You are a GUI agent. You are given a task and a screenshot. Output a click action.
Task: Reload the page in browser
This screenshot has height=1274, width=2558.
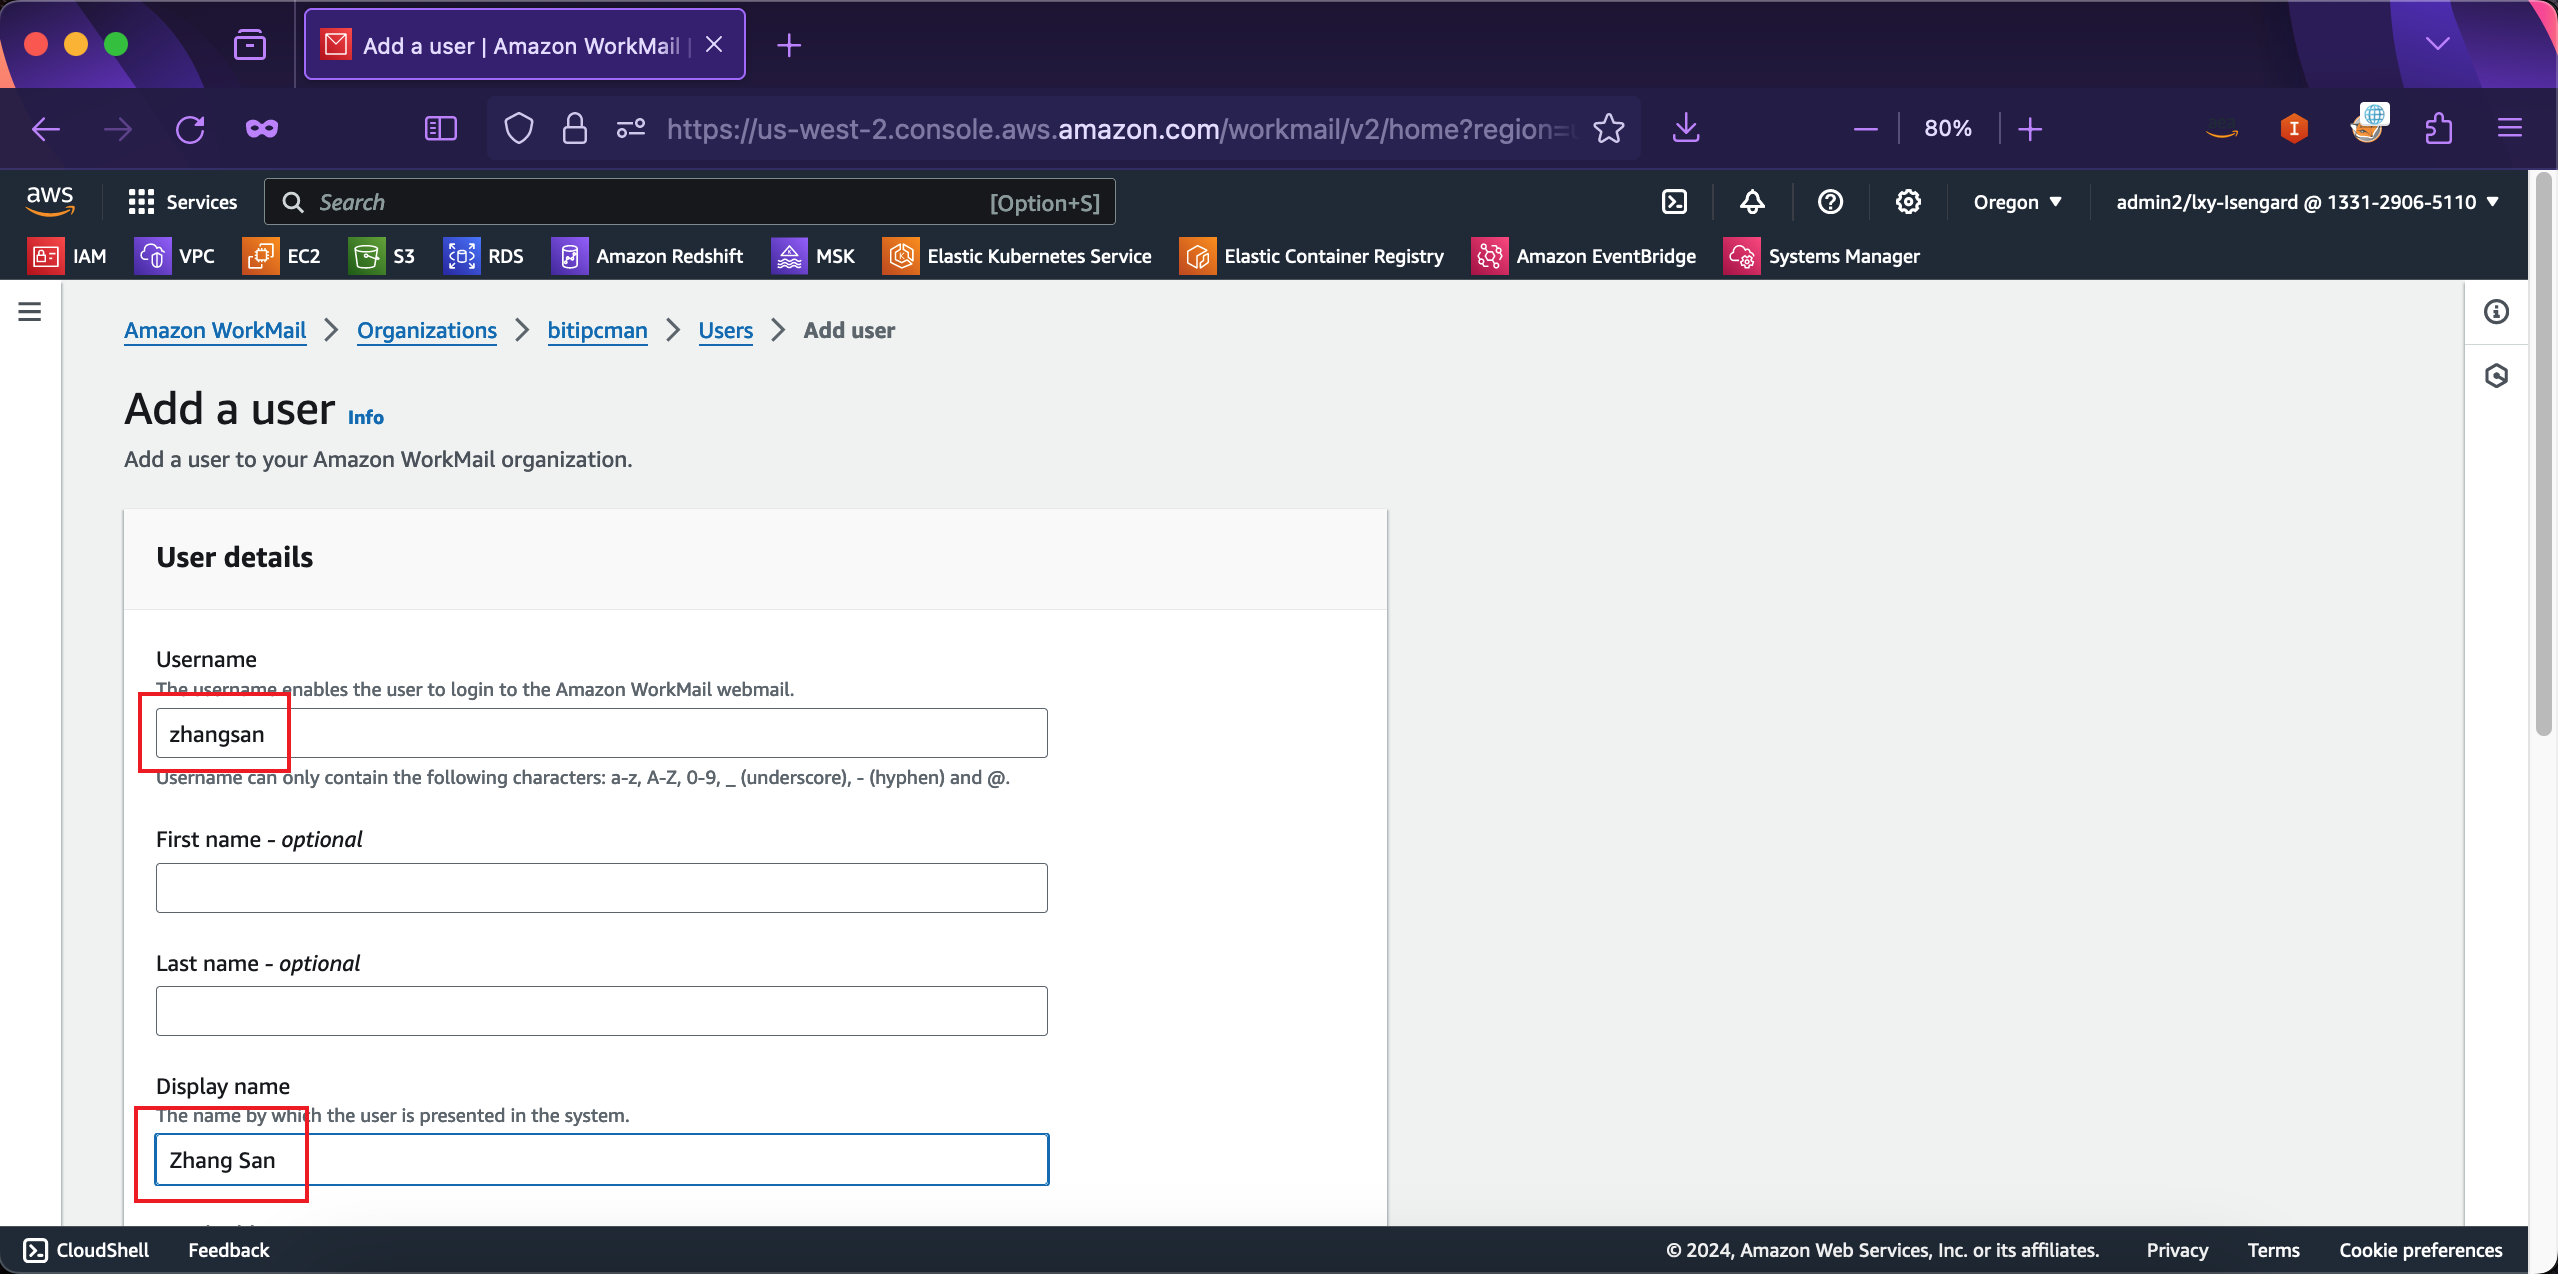pyautogui.click(x=190, y=129)
